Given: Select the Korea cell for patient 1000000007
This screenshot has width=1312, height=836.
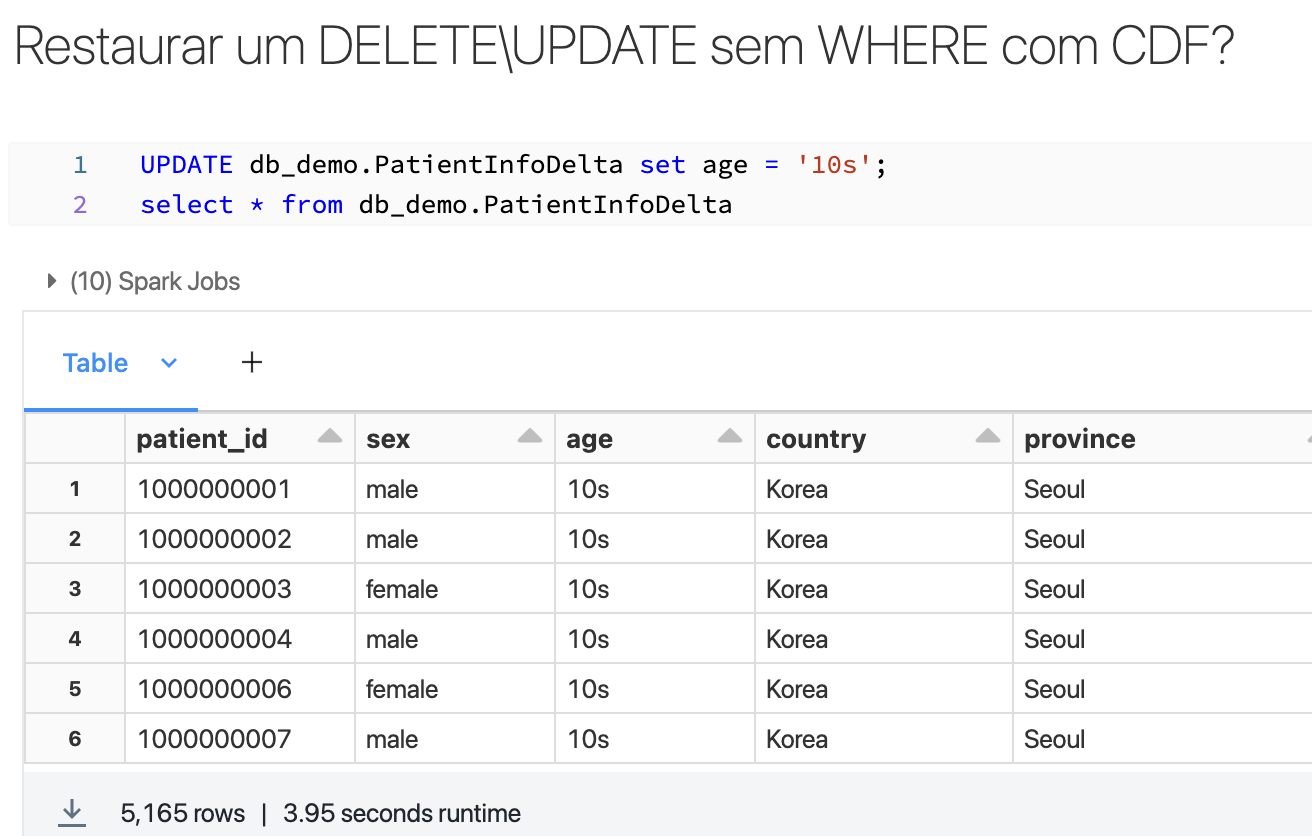Looking at the screenshot, I should [884, 739].
